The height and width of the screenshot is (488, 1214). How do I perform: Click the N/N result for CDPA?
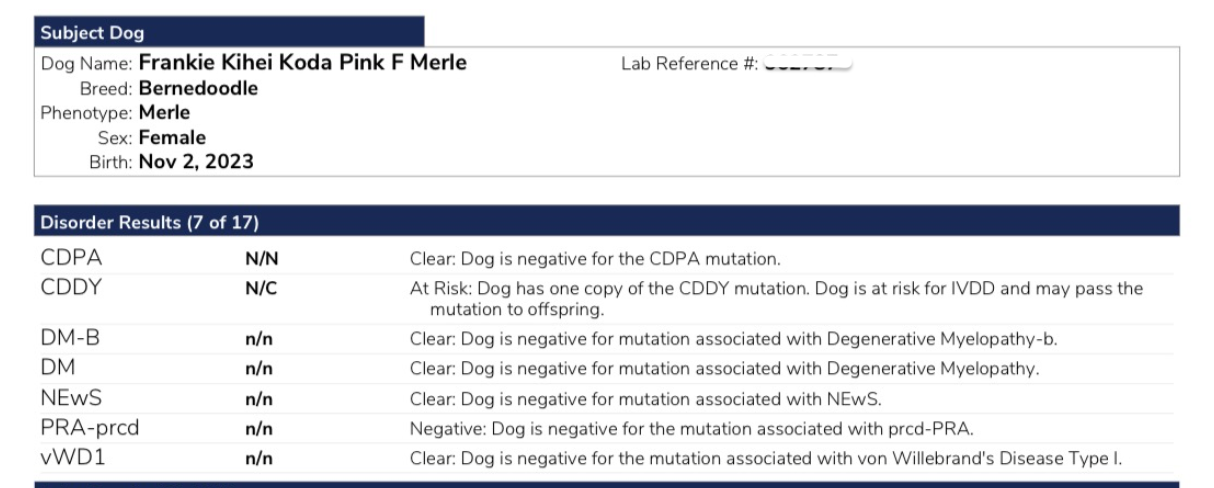point(260,259)
